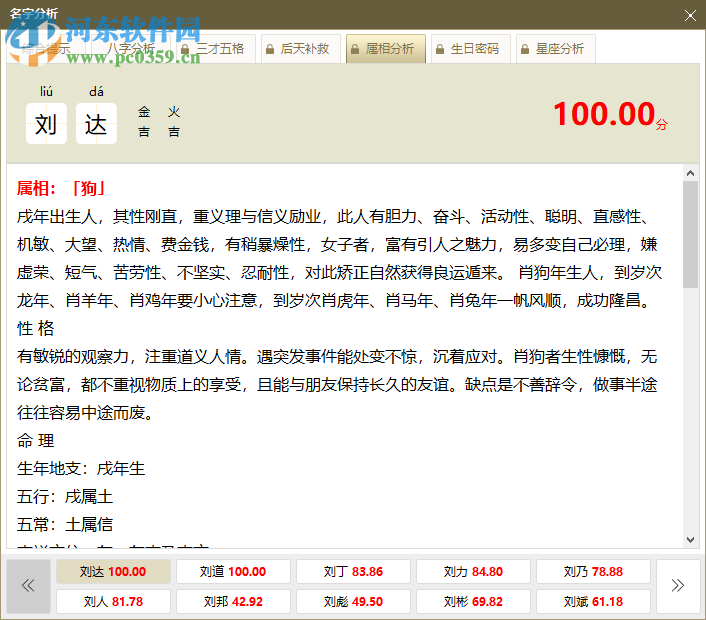Image resolution: width=706 pixels, height=620 pixels.
Task: Click the lock icon on 星座分析 tab
Action: tap(525, 49)
